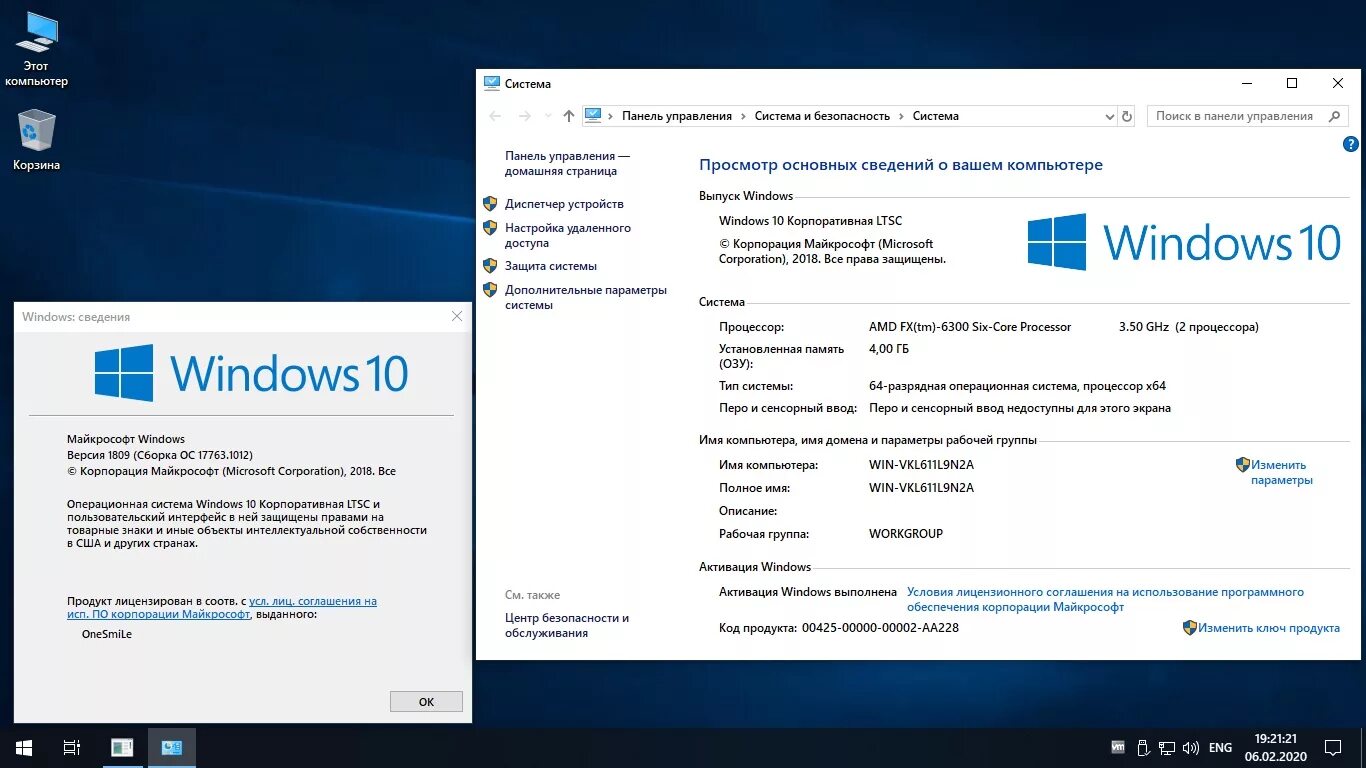Minimize the Система window
1366x768 pixels.
[x=1246, y=83]
